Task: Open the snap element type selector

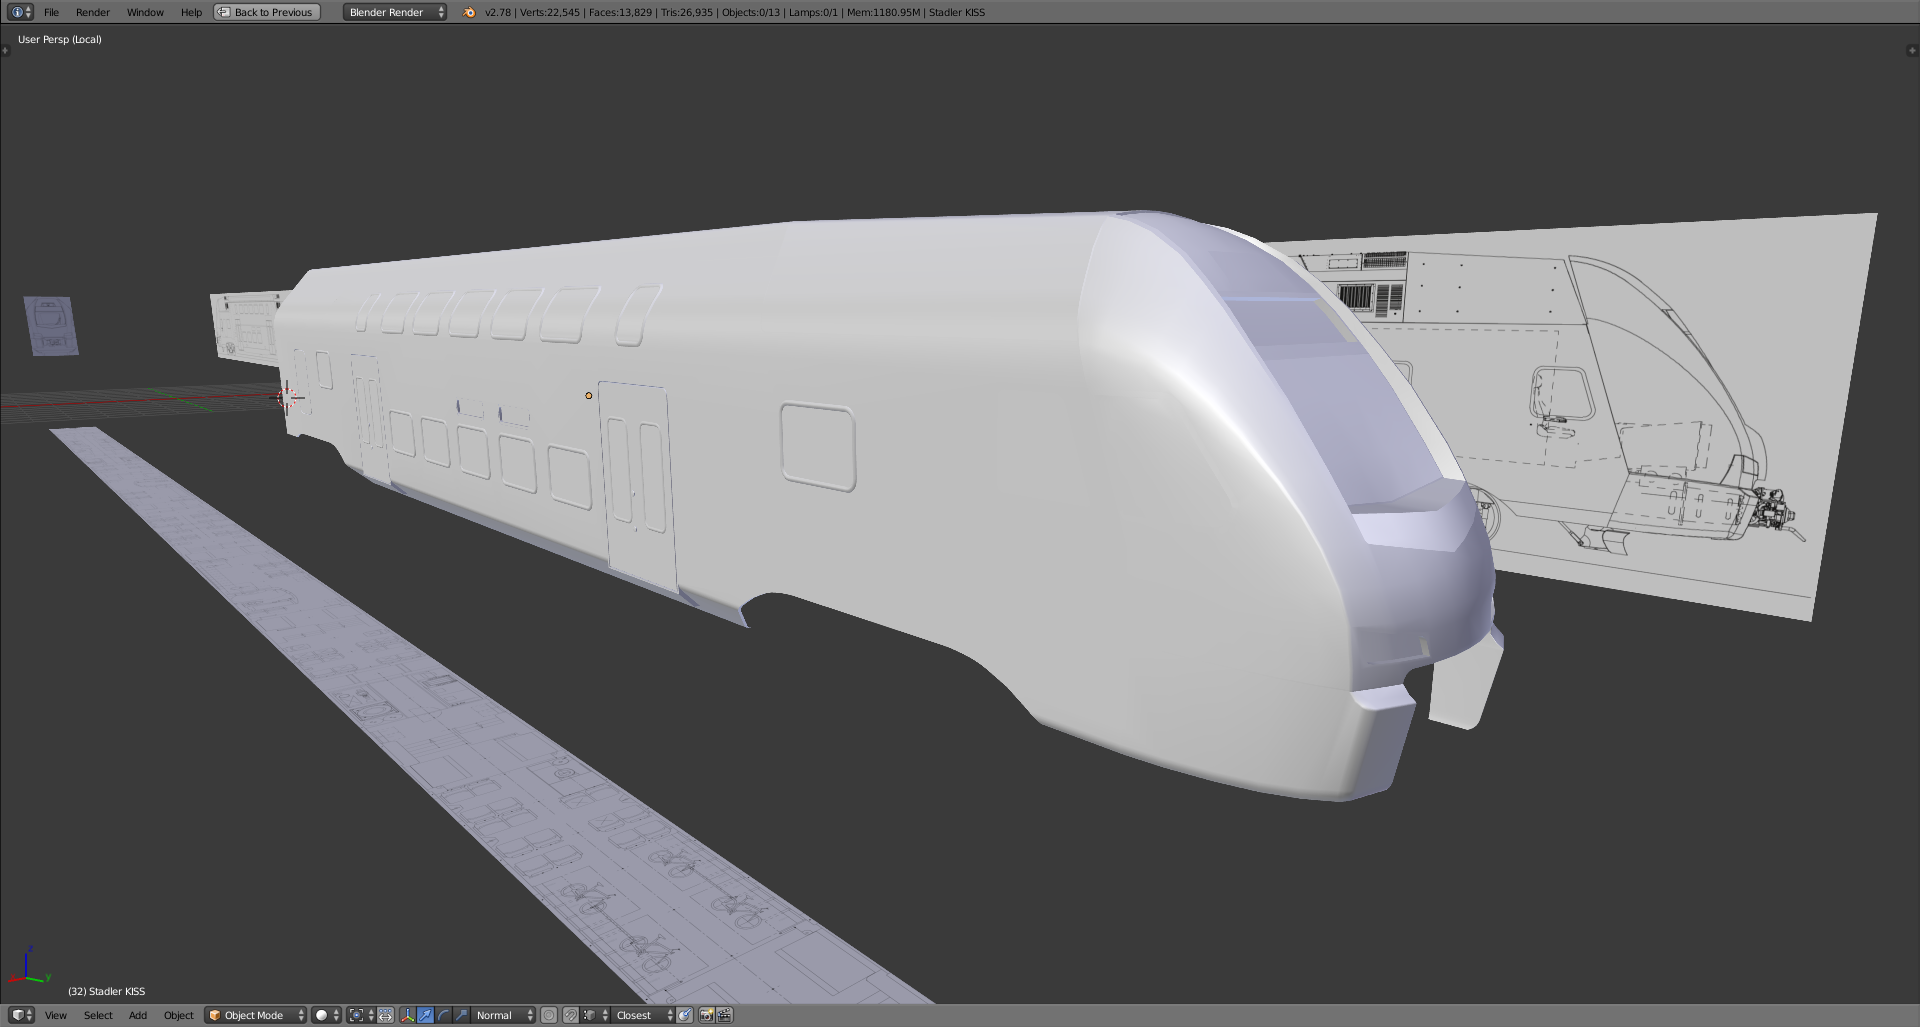Action: [x=595, y=1015]
